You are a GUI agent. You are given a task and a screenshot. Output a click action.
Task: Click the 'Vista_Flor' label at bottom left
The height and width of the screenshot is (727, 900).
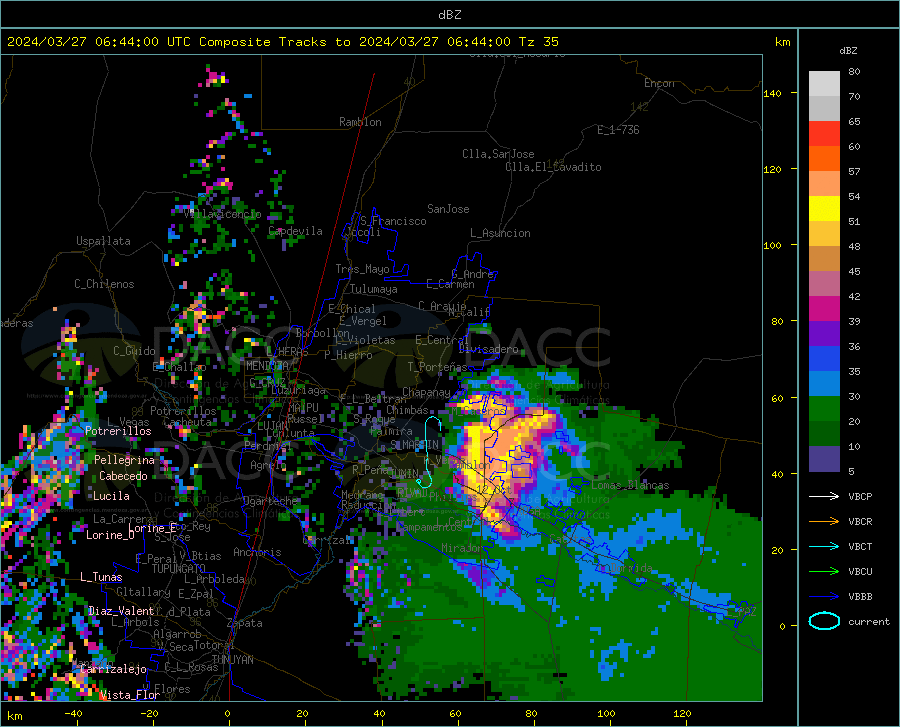tap(129, 695)
